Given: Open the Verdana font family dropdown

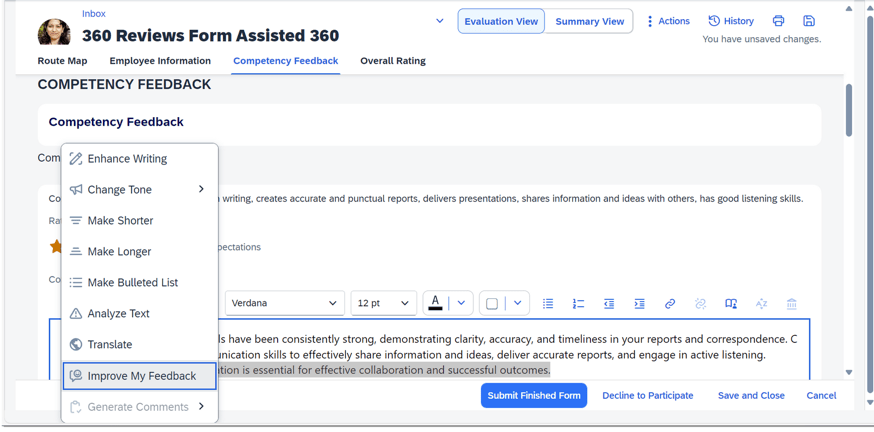Looking at the screenshot, I should click(x=284, y=303).
